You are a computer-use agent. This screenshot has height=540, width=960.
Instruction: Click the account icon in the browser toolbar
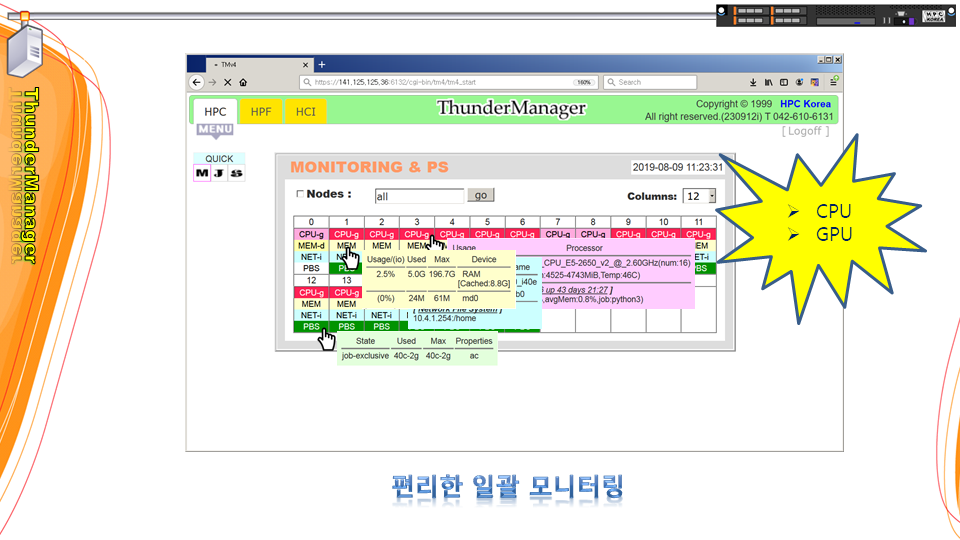tap(800, 82)
